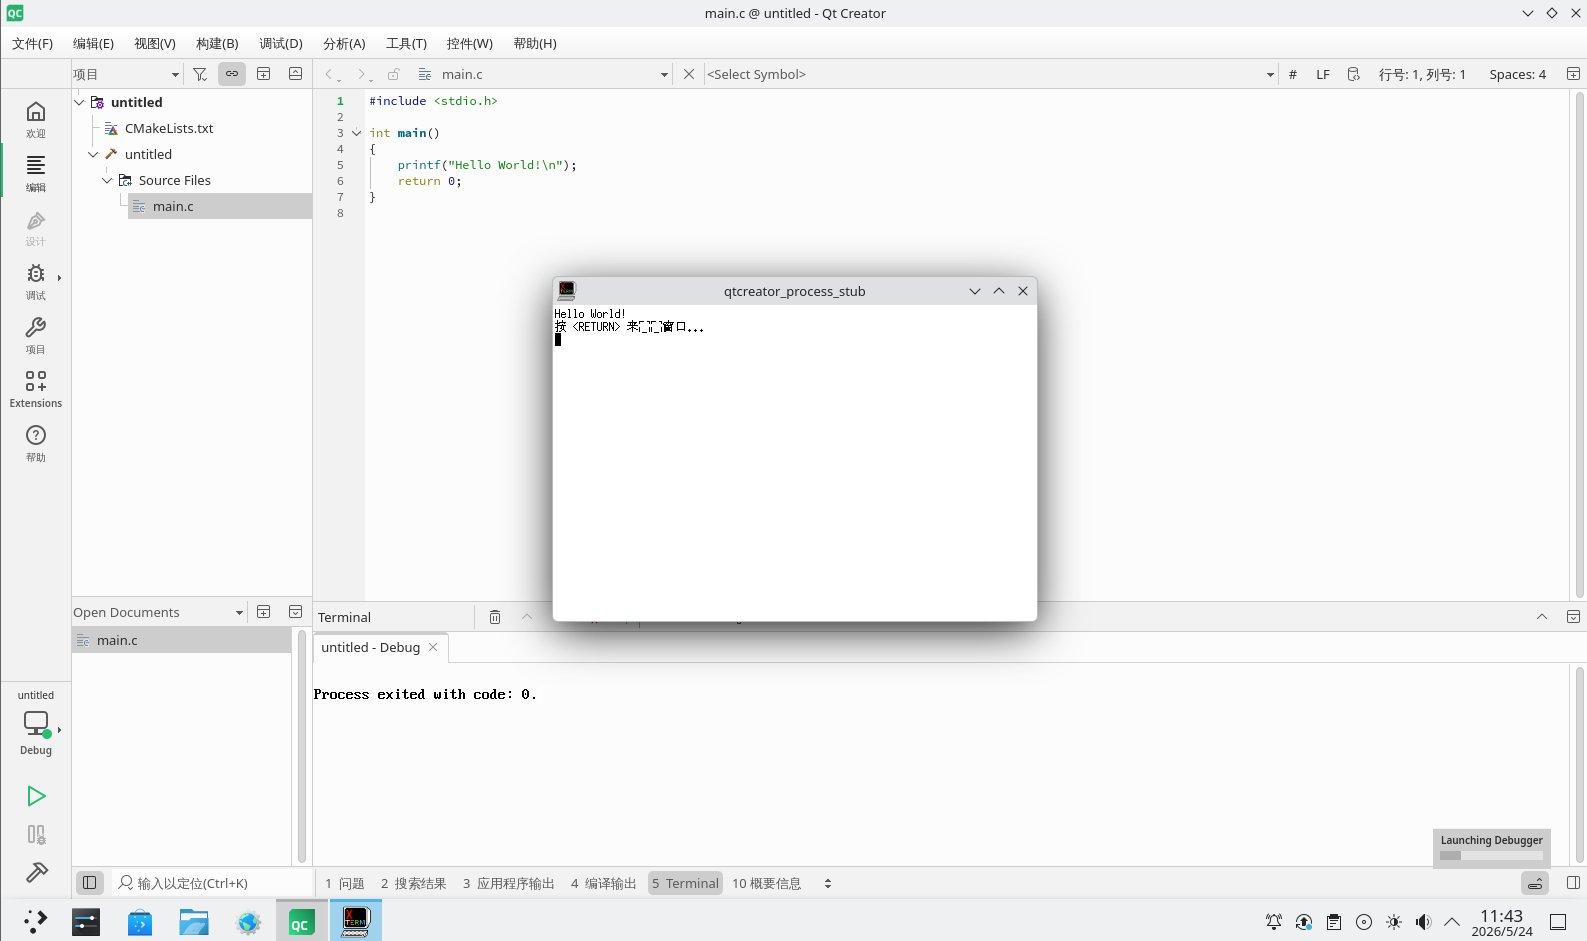1587x941 pixels.
Task: Show the Application Output pane
Action: pos(508,883)
